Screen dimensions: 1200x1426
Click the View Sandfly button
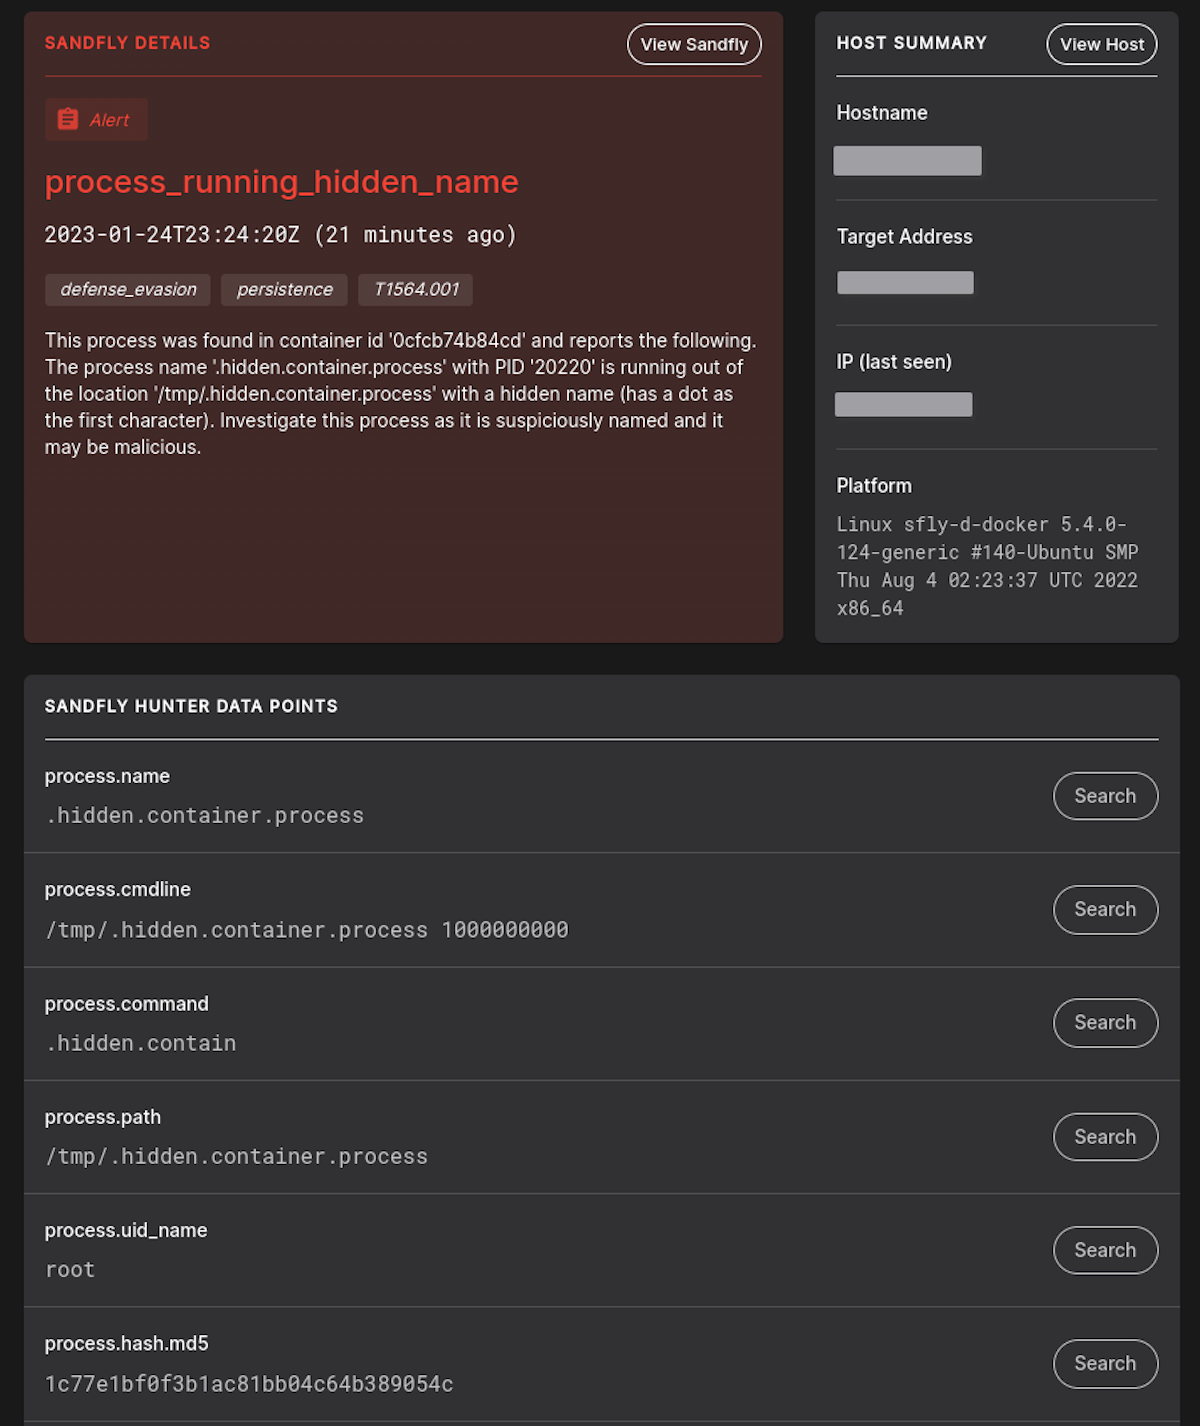[694, 44]
